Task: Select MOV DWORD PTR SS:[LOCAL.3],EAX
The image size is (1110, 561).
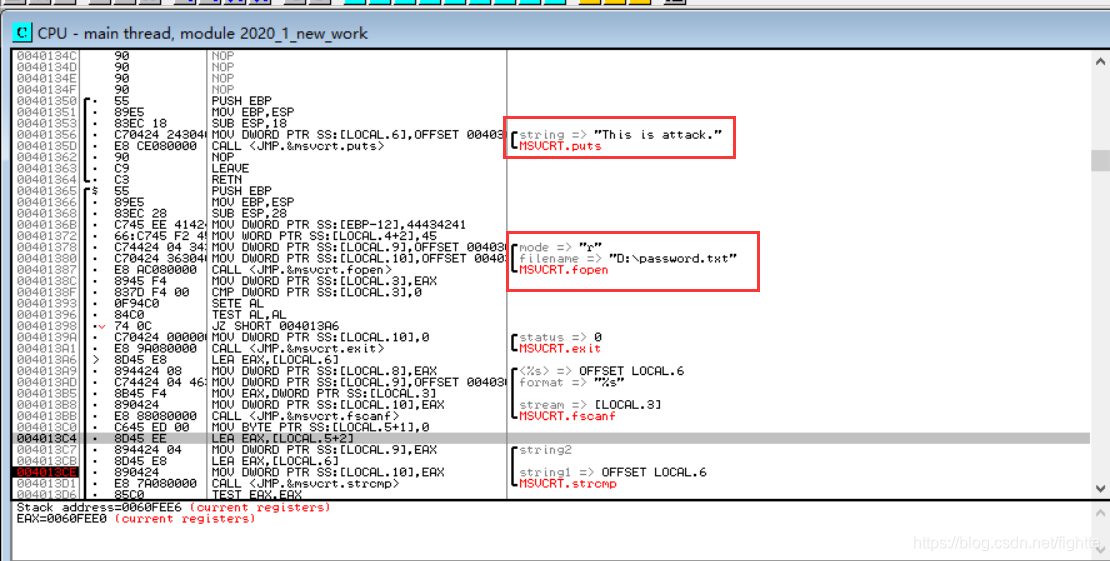Action: click(324, 281)
